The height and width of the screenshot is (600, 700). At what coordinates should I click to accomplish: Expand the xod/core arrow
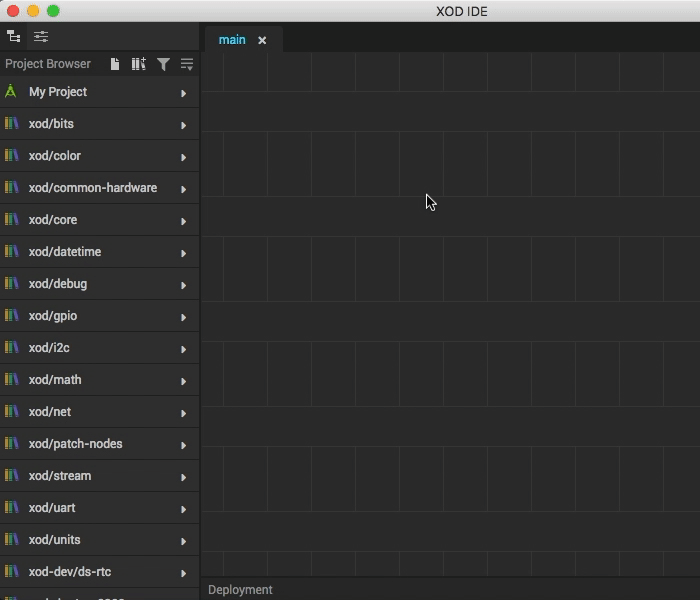[183, 221]
